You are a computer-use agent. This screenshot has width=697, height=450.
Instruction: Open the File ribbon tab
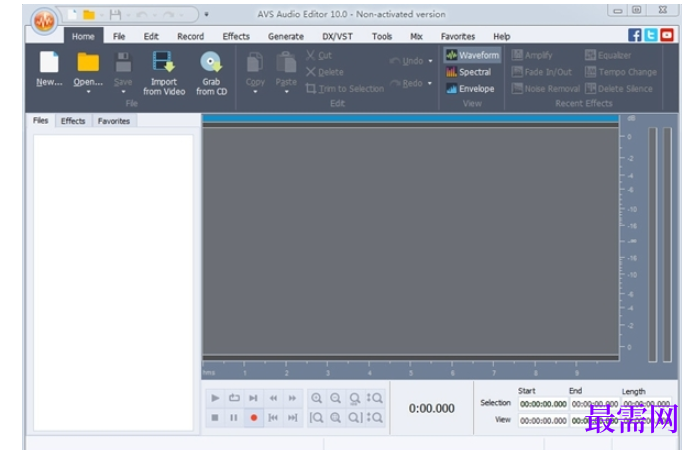(x=119, y=36)
